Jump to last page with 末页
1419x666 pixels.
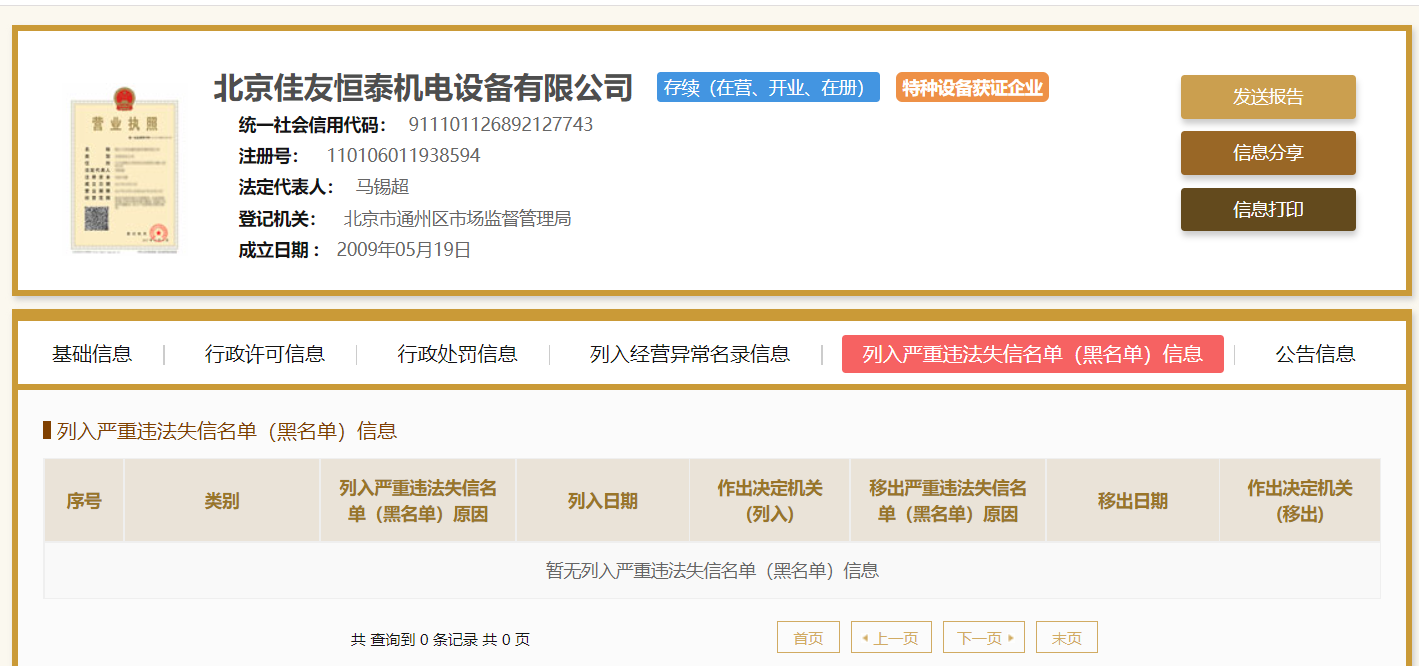point(1067,638)
